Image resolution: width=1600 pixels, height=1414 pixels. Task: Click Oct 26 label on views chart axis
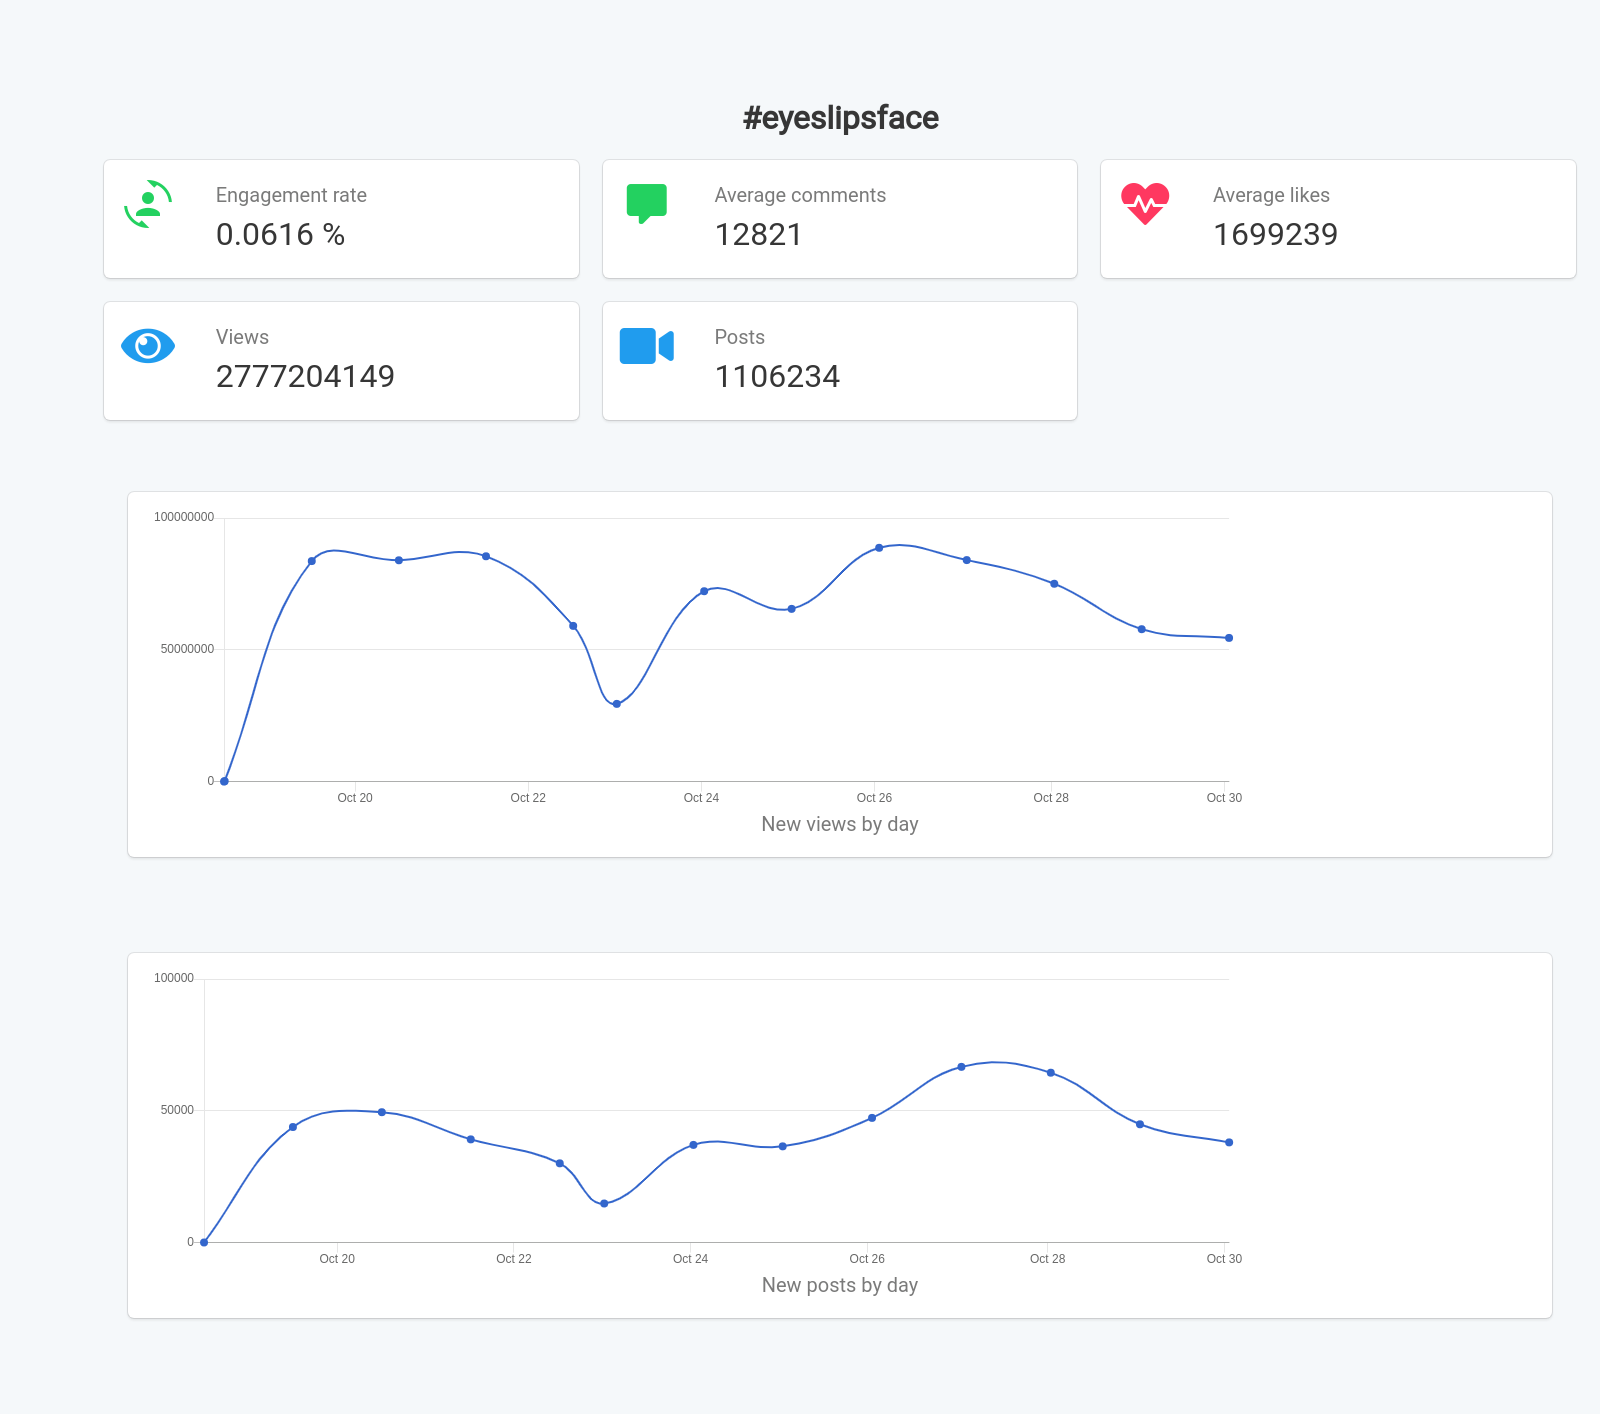click(874, 798)
